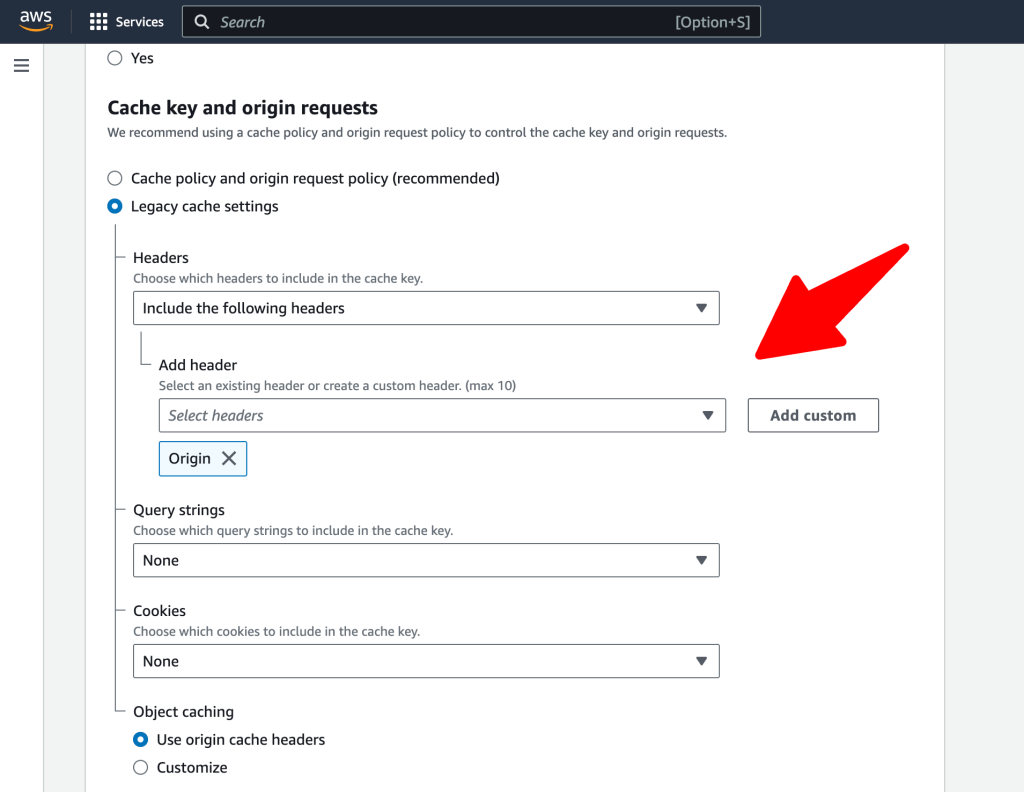
Task: Open the hamburger side navigation menu
Action: (22, 65)
